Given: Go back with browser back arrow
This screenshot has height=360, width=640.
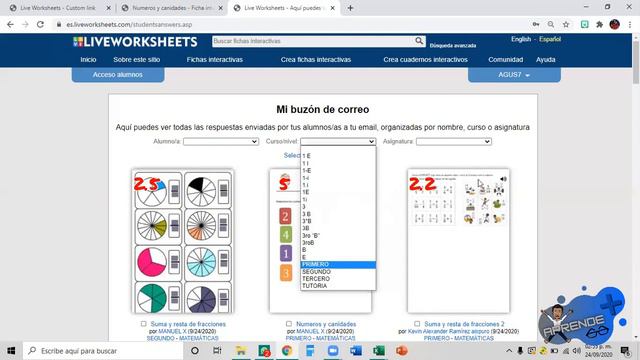Looking at the screenshot, I should [10, 24].
